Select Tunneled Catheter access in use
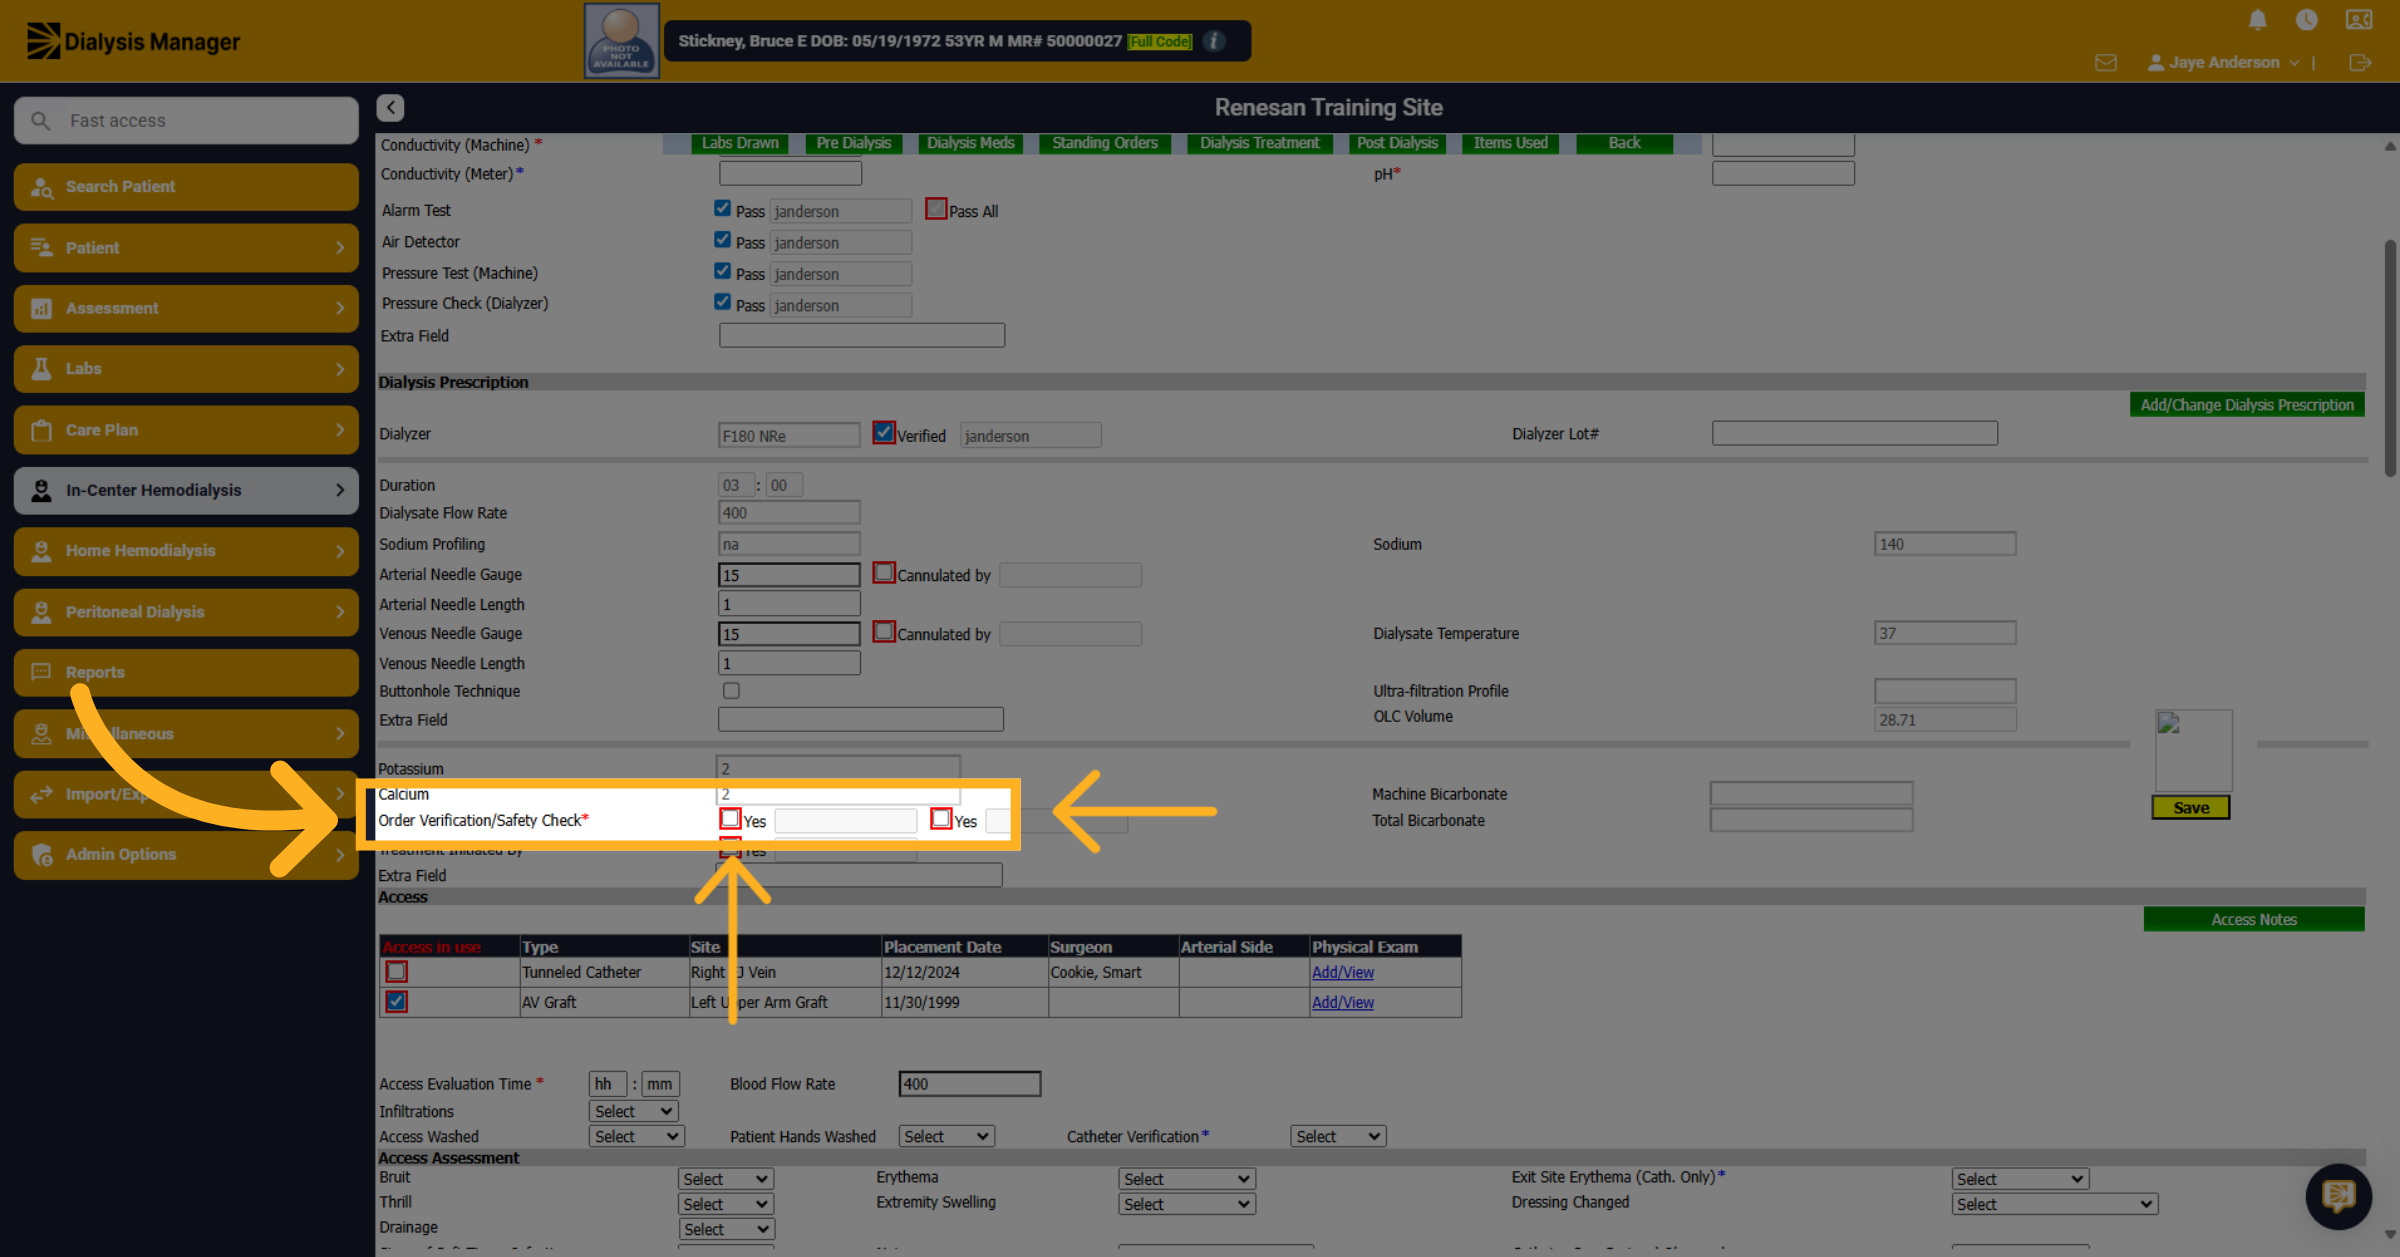The image size is (2400, 1257). point(396,971)
